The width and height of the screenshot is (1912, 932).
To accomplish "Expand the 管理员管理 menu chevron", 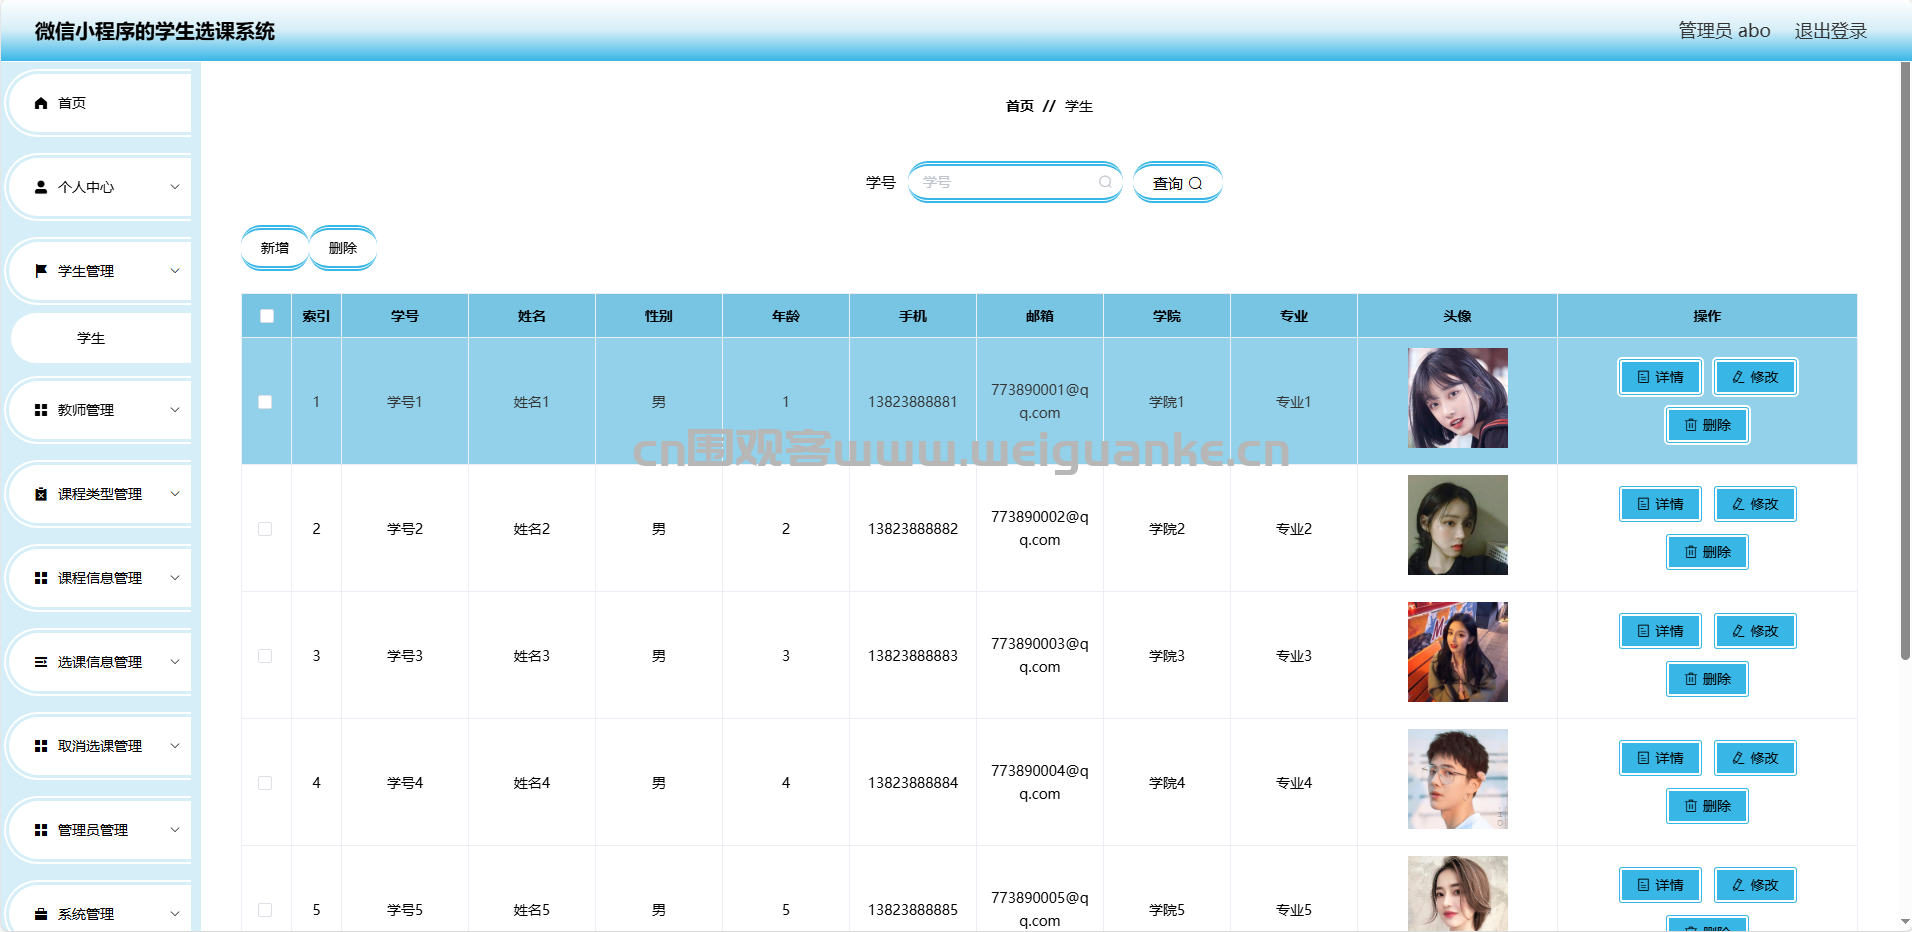I will click(x=175, y=830).
